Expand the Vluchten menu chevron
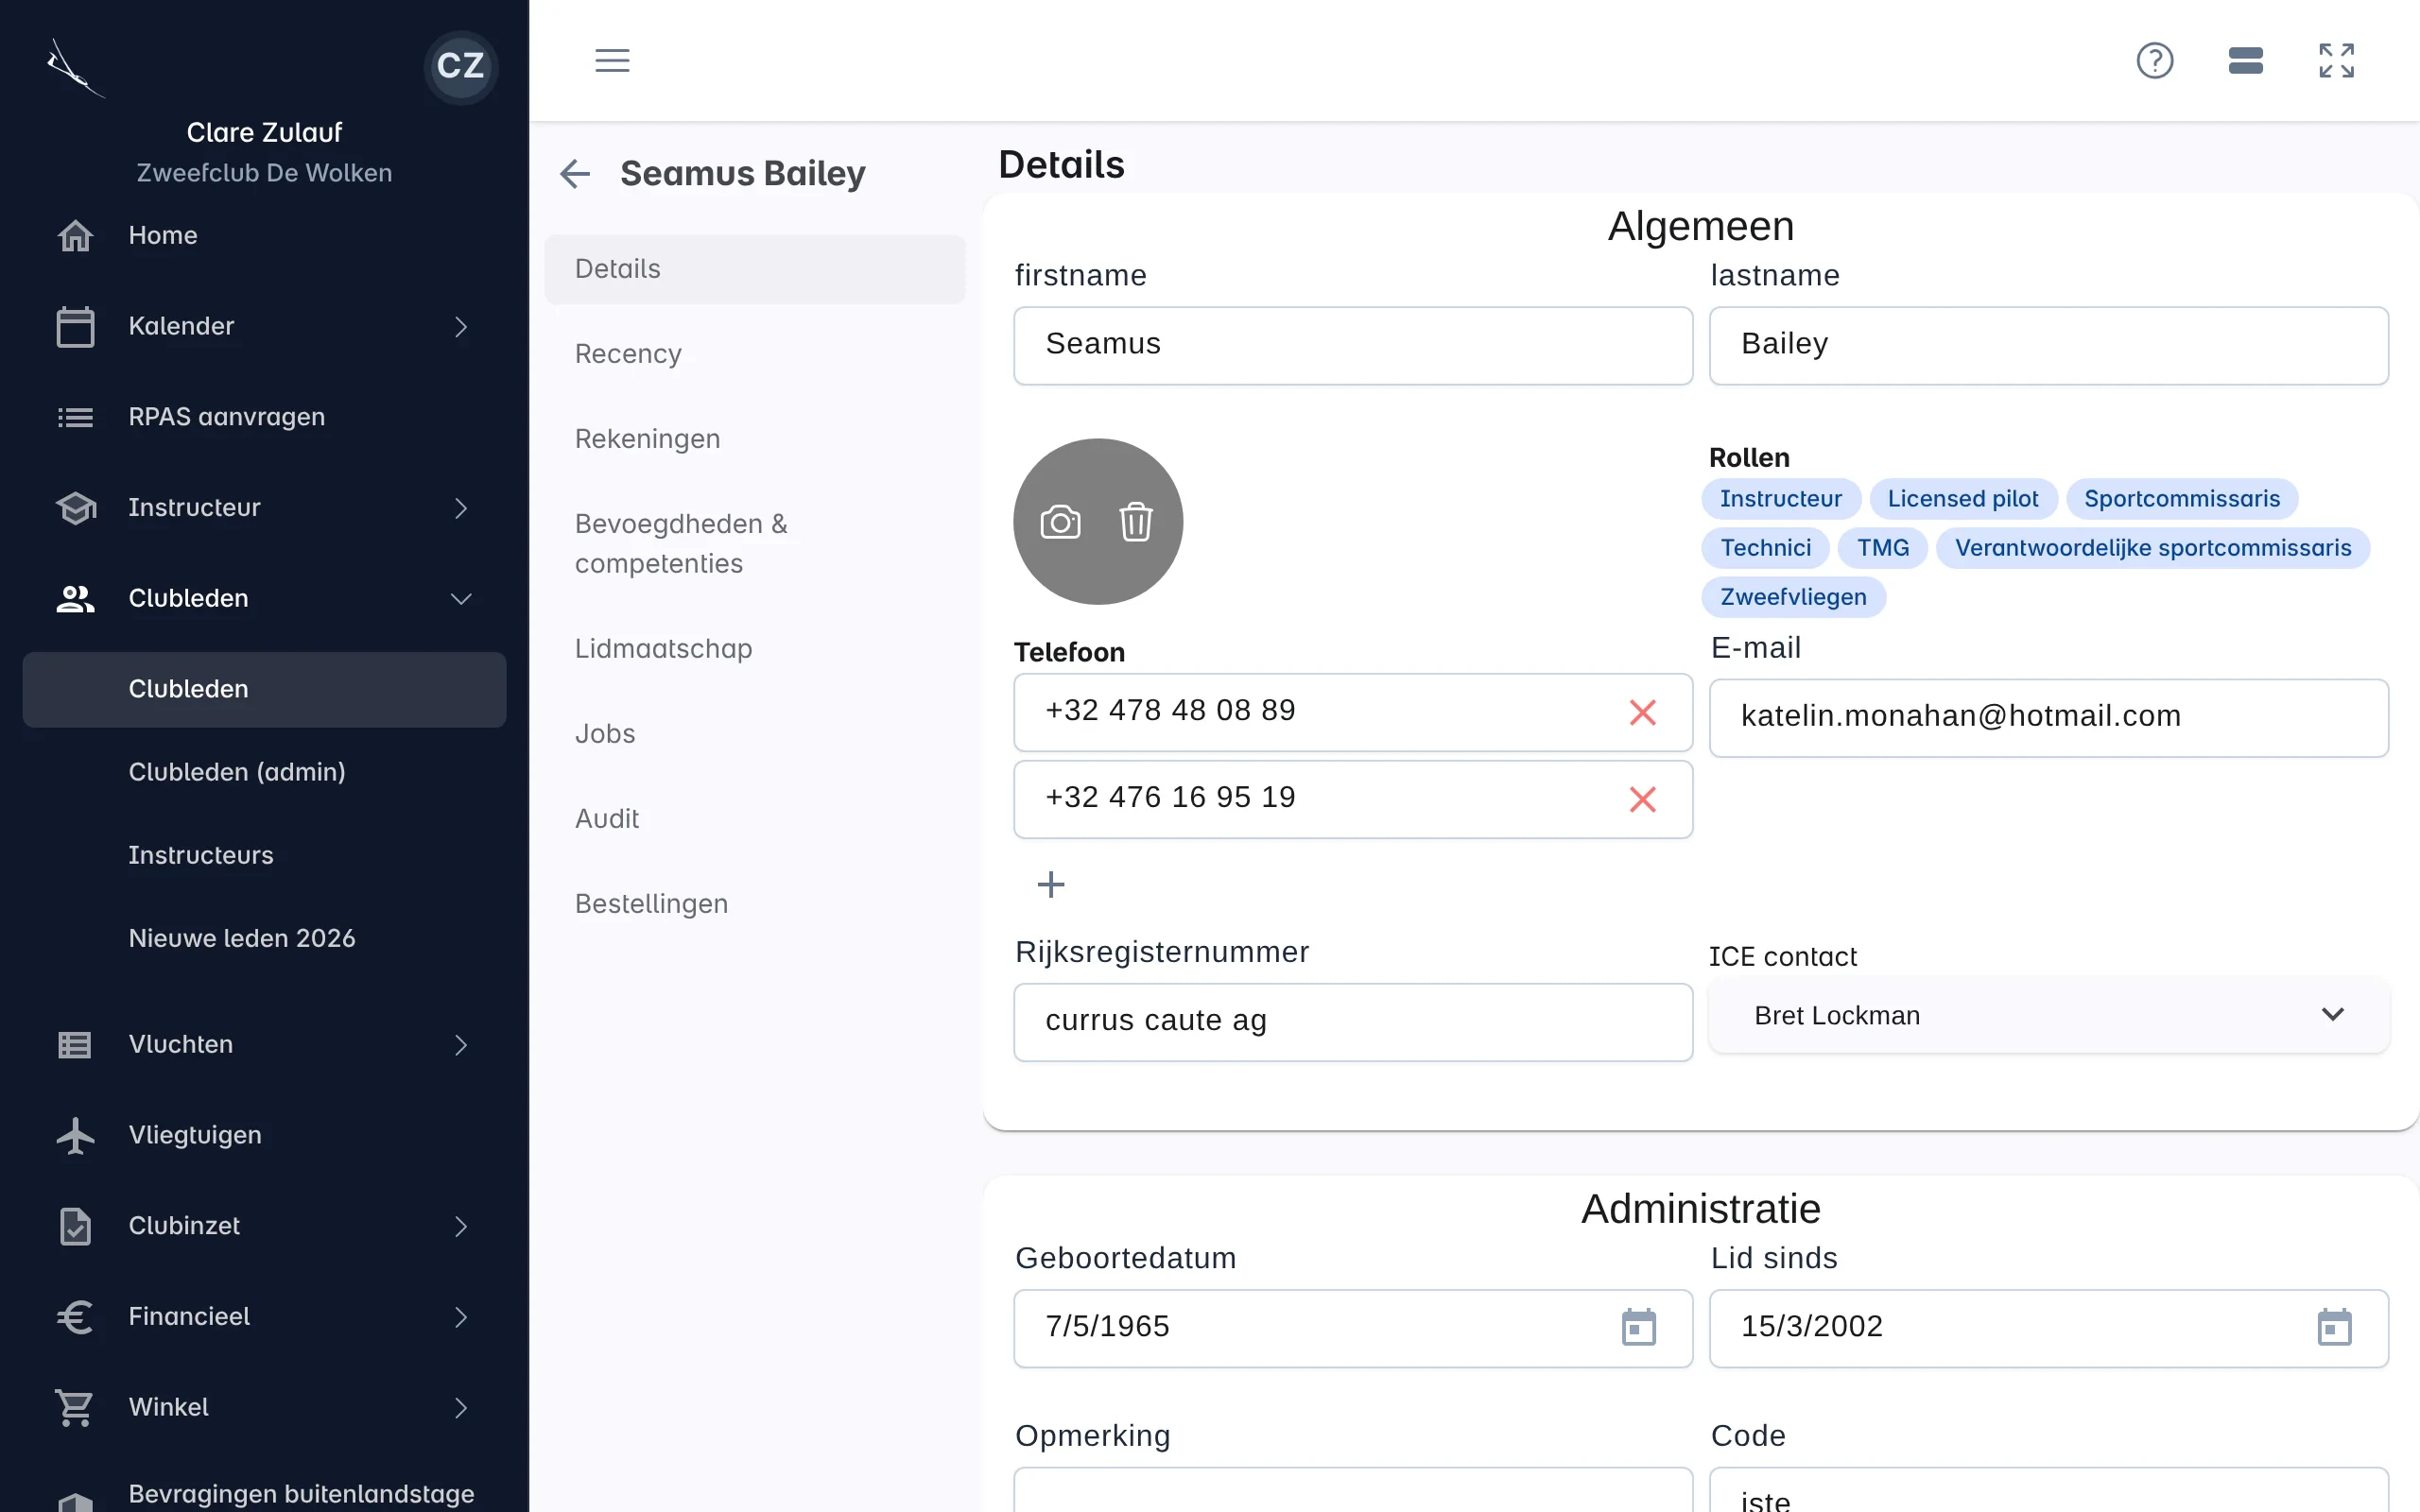This screenshot has width=2420, height=1512. click(x=460, y=1045)
